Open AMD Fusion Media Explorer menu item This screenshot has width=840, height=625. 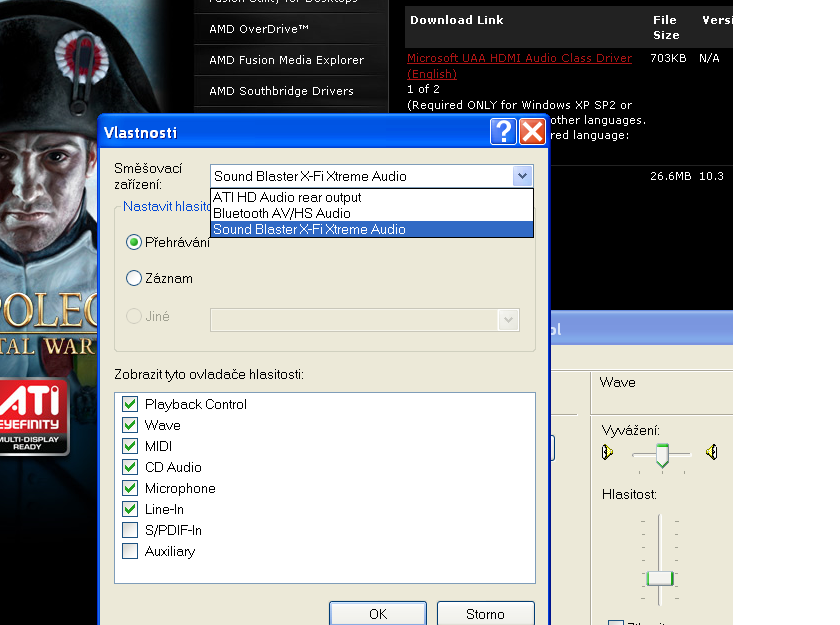tap(286, 60)
